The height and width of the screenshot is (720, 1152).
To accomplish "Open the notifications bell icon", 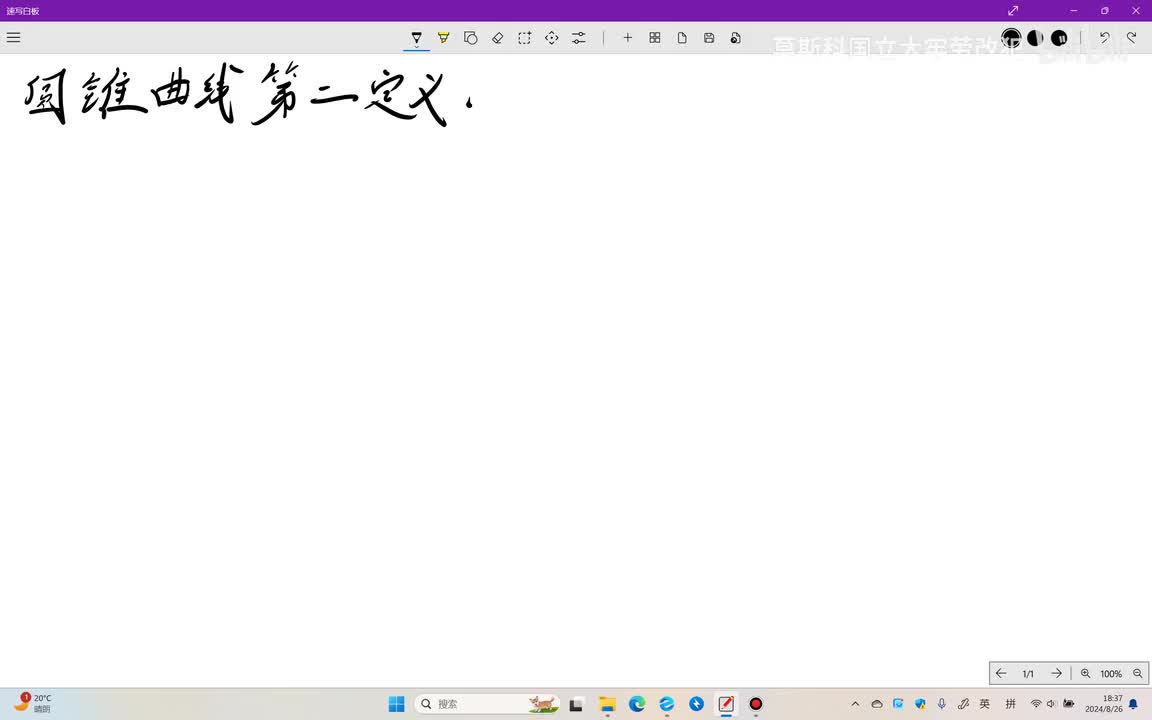I will click(x=1133, y=704).
